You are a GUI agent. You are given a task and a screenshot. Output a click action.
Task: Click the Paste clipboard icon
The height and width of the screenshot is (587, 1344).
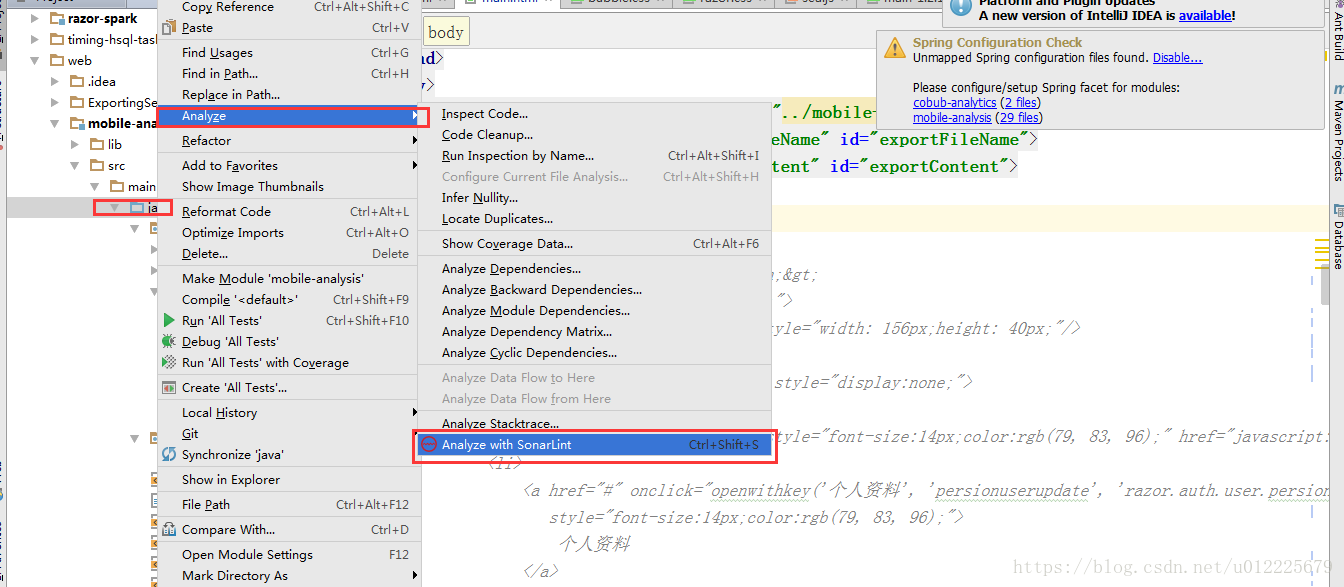pos(169,27)
